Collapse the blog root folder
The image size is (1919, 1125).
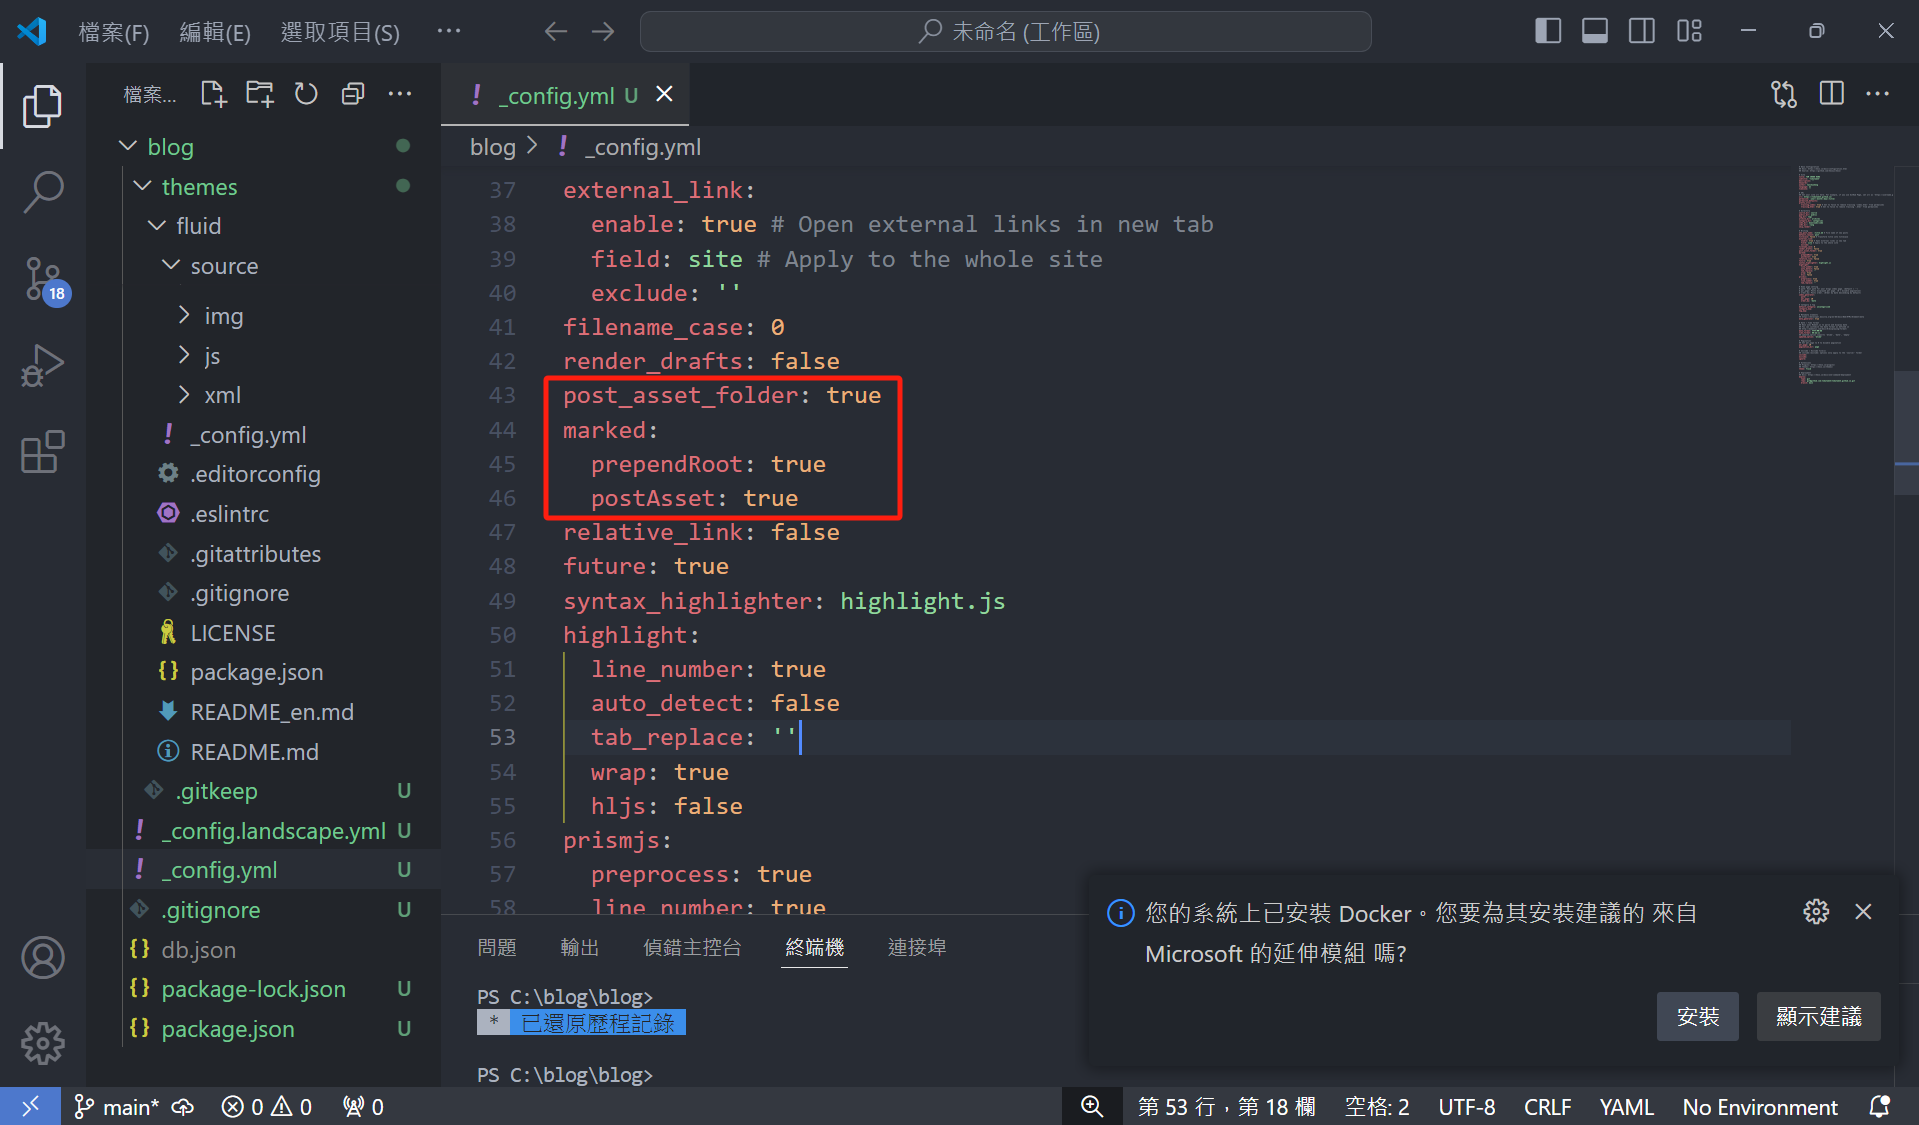128,146
